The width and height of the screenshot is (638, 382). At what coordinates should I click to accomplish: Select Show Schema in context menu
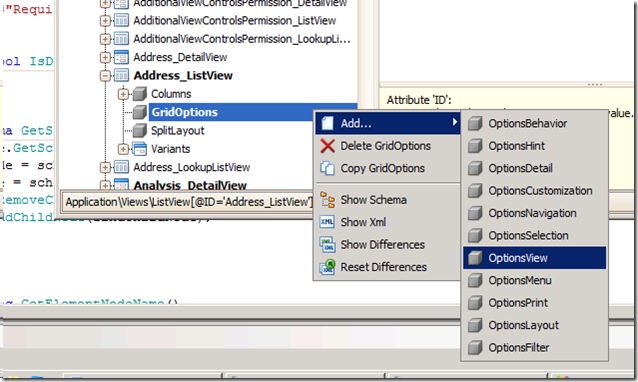(388, 200)
